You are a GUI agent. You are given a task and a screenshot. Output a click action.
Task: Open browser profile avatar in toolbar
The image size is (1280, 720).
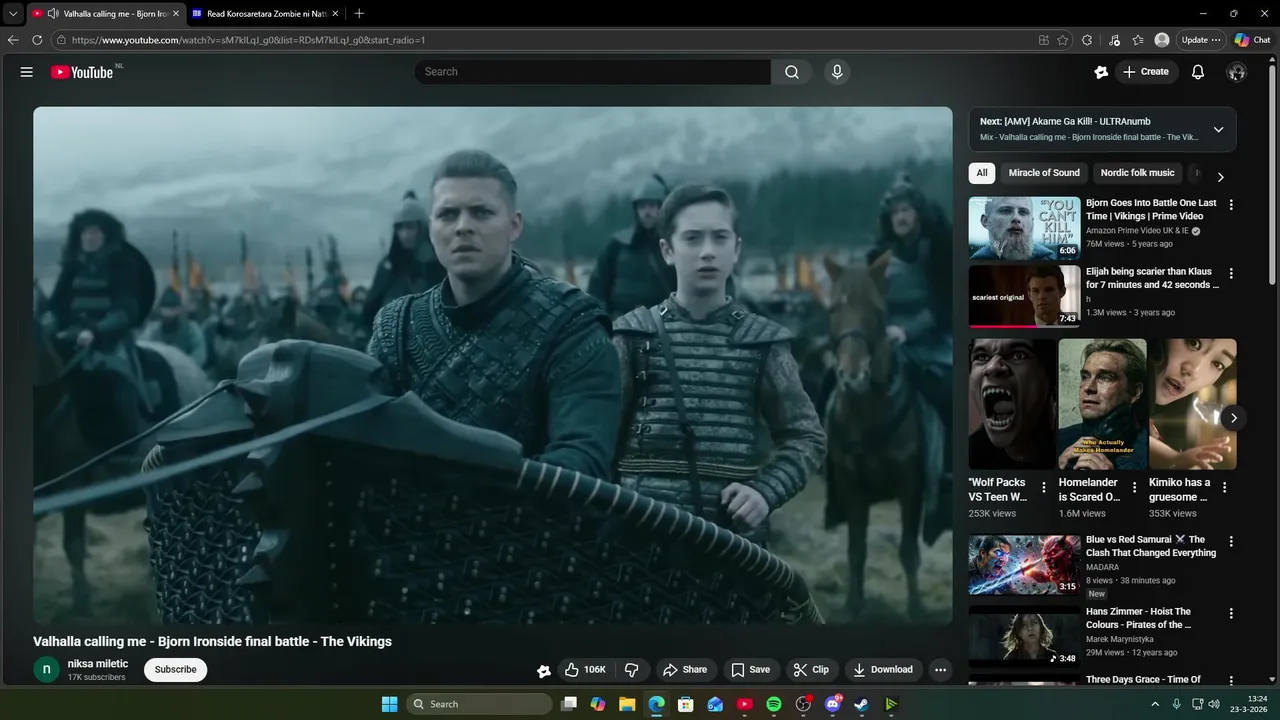(1162, 40)
